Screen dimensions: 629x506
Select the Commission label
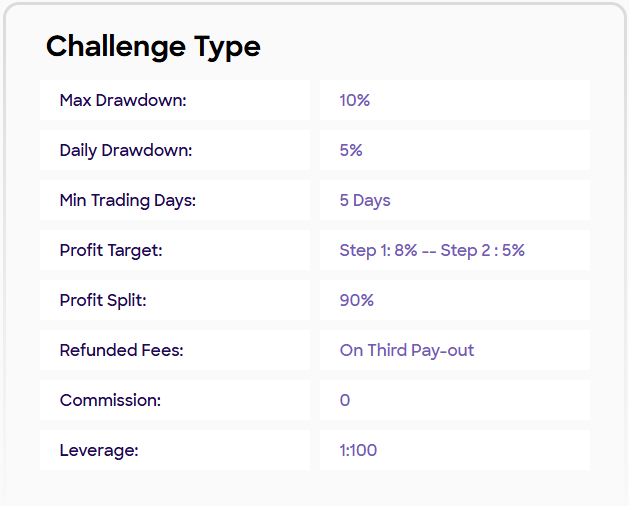pyautogui.click(x=109, y=400)
